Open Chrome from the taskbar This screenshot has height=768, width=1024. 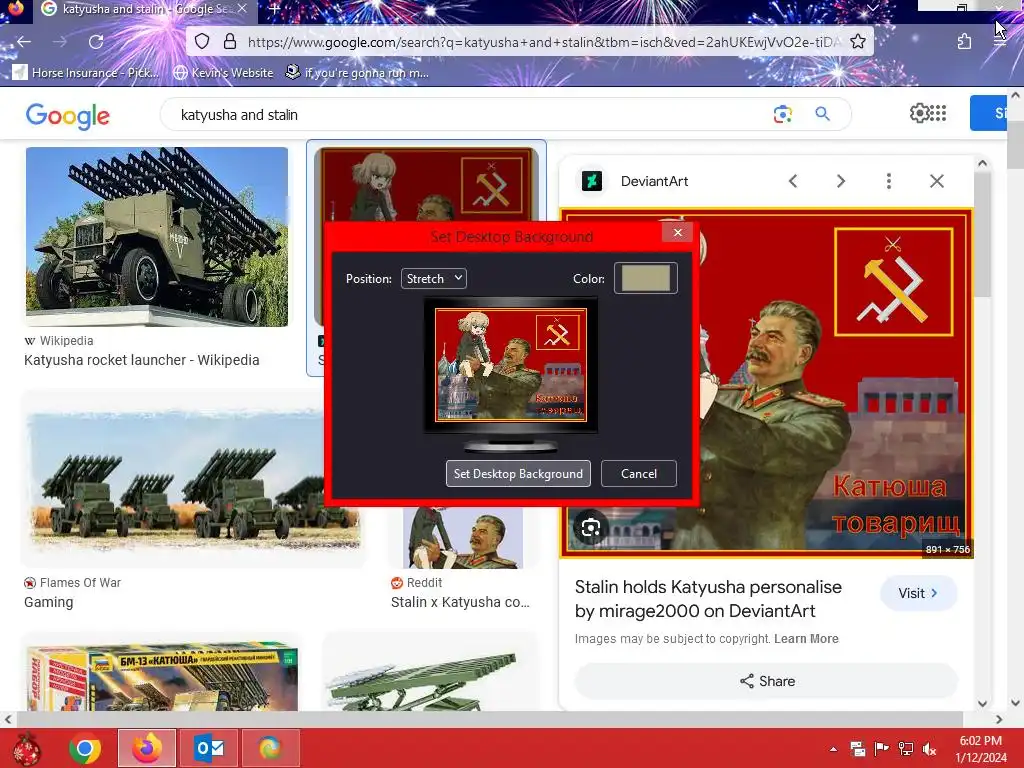click(x=85, y=748)
